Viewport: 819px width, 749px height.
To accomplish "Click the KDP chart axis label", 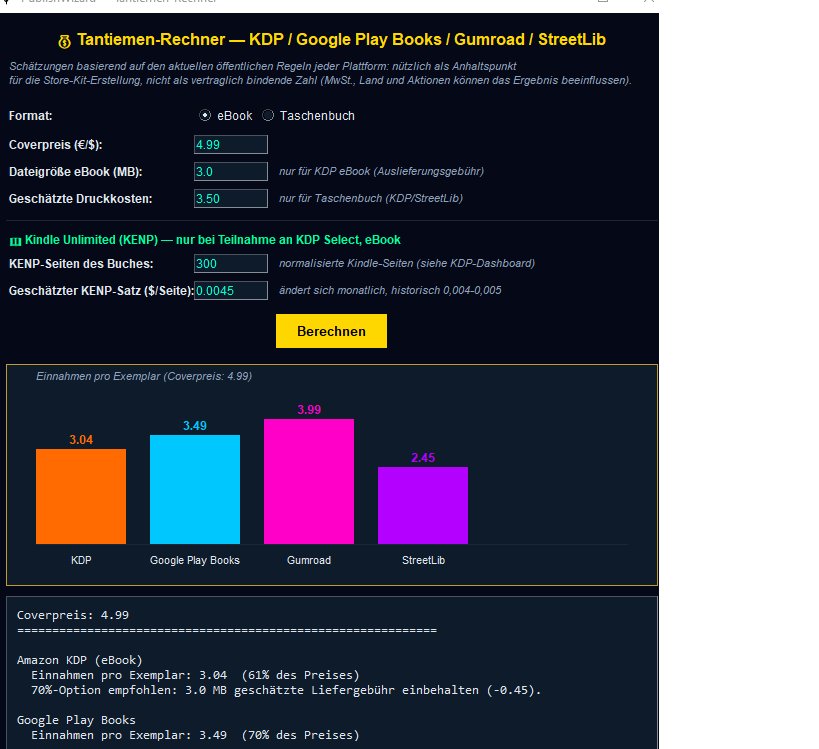I will [x=81, y=560].
